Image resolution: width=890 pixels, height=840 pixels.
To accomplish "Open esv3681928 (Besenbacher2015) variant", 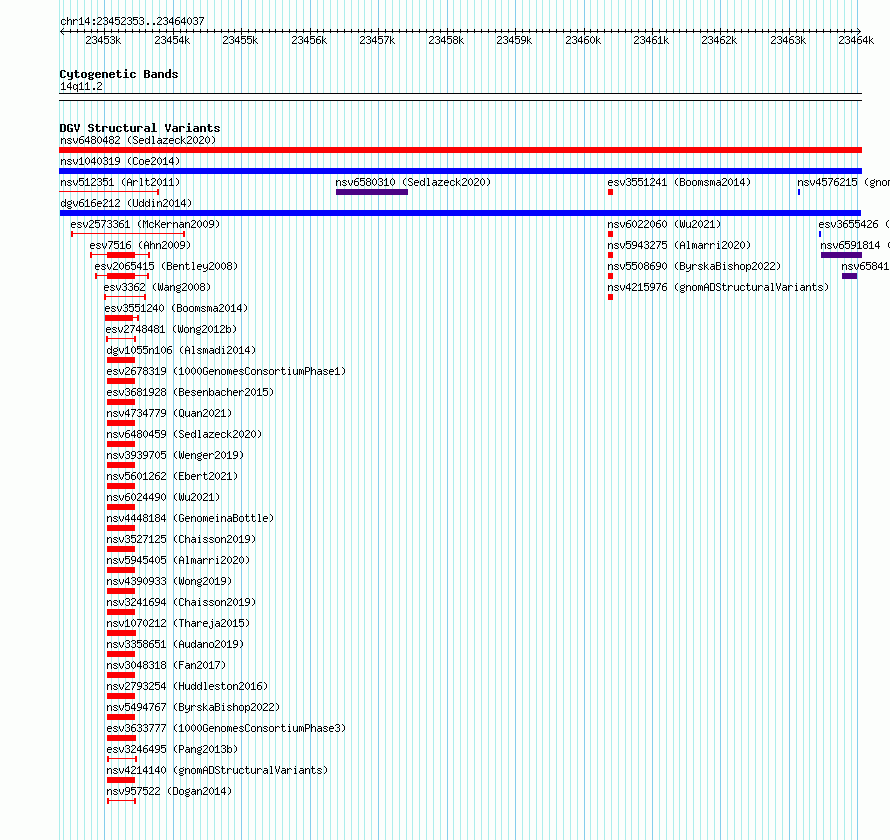I will point(190,392).
